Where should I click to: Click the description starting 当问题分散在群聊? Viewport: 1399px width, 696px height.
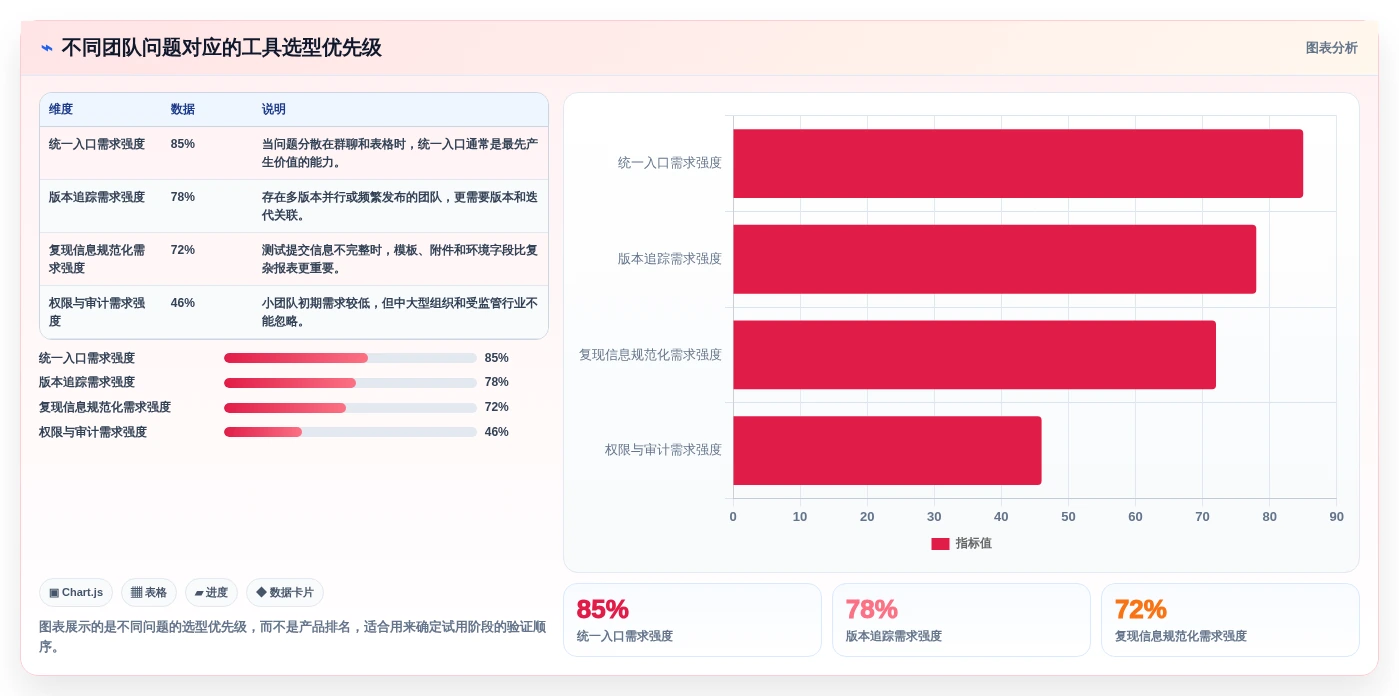point(400,153)
